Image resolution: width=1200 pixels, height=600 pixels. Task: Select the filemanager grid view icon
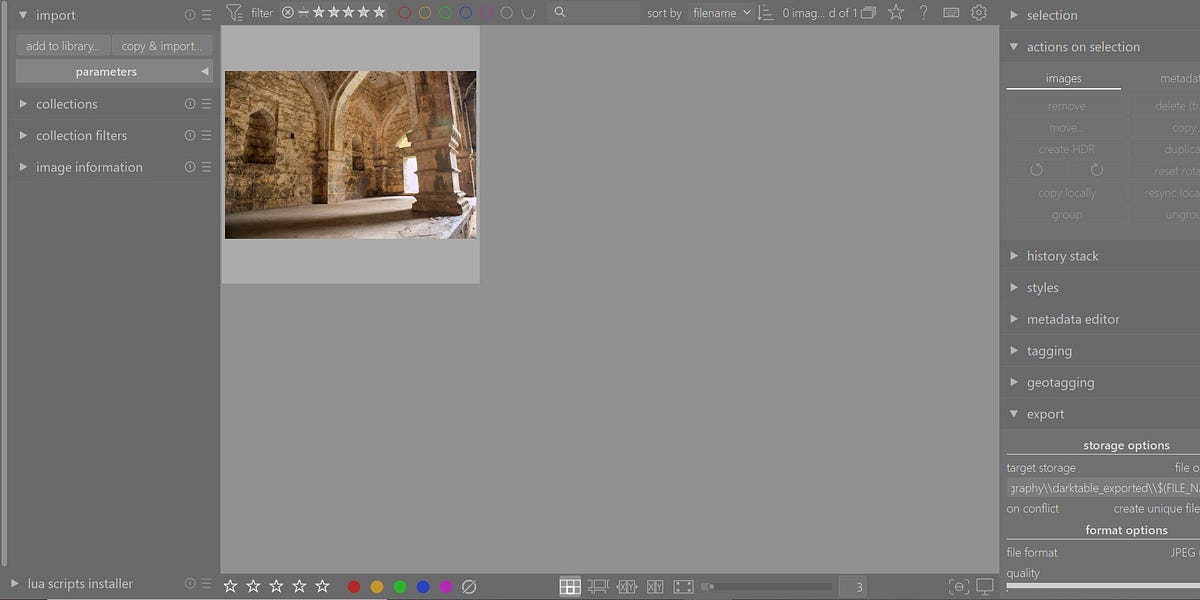pos(570,586)
